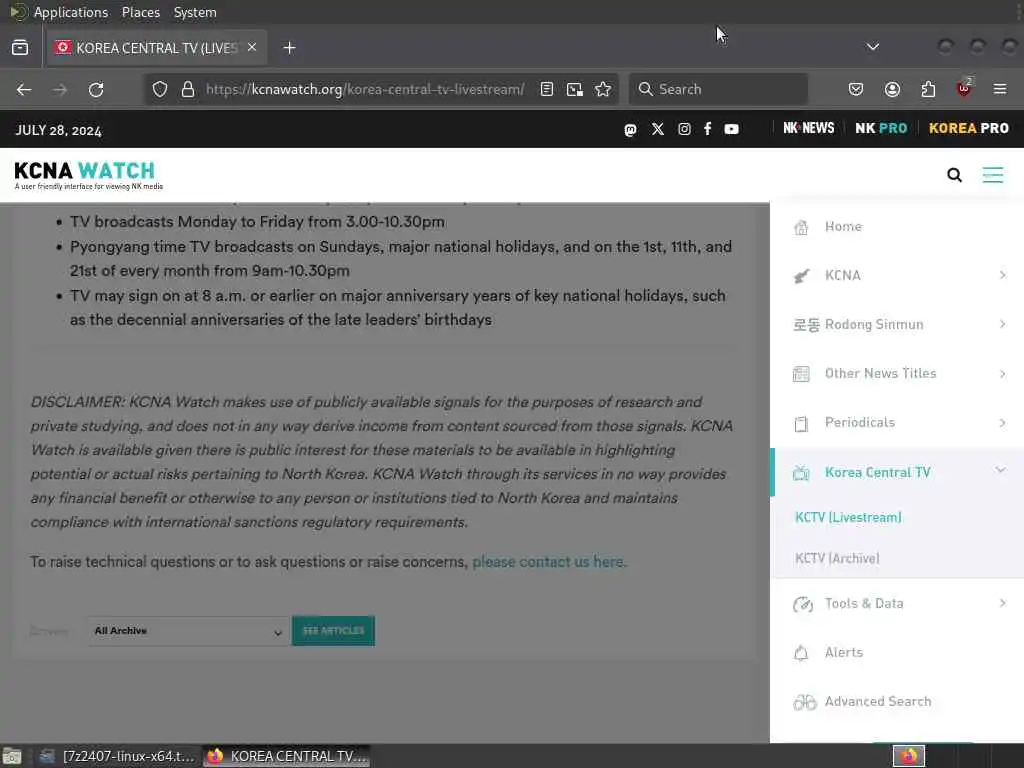Focus the address bar URL
Viewport: 1024px width, 768px height.
[365, 89]
